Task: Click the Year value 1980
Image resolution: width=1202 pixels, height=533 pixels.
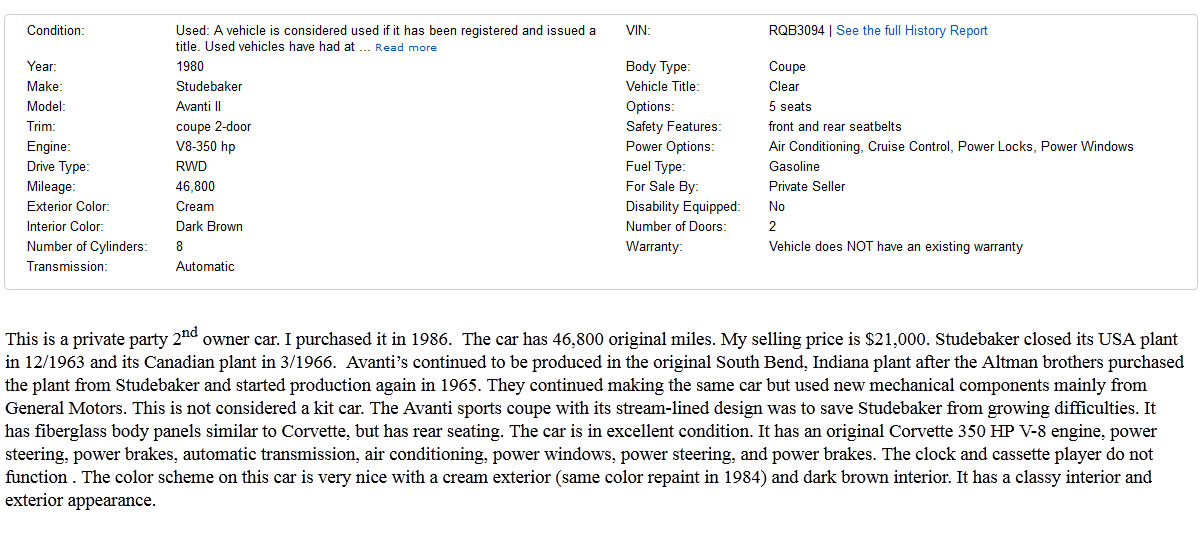Action: point(190,67)
